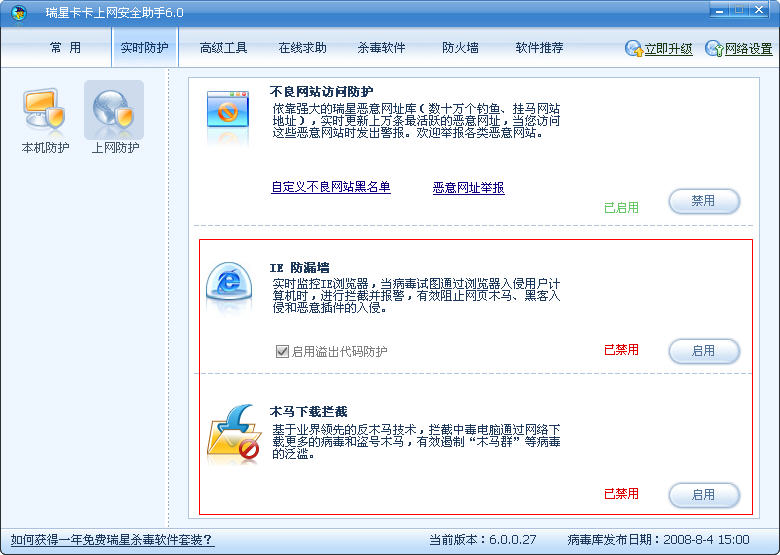780x555 pixels.
Task: Enable IE 防漏墙 with 启用 button
Action: [x=704, y=351]
